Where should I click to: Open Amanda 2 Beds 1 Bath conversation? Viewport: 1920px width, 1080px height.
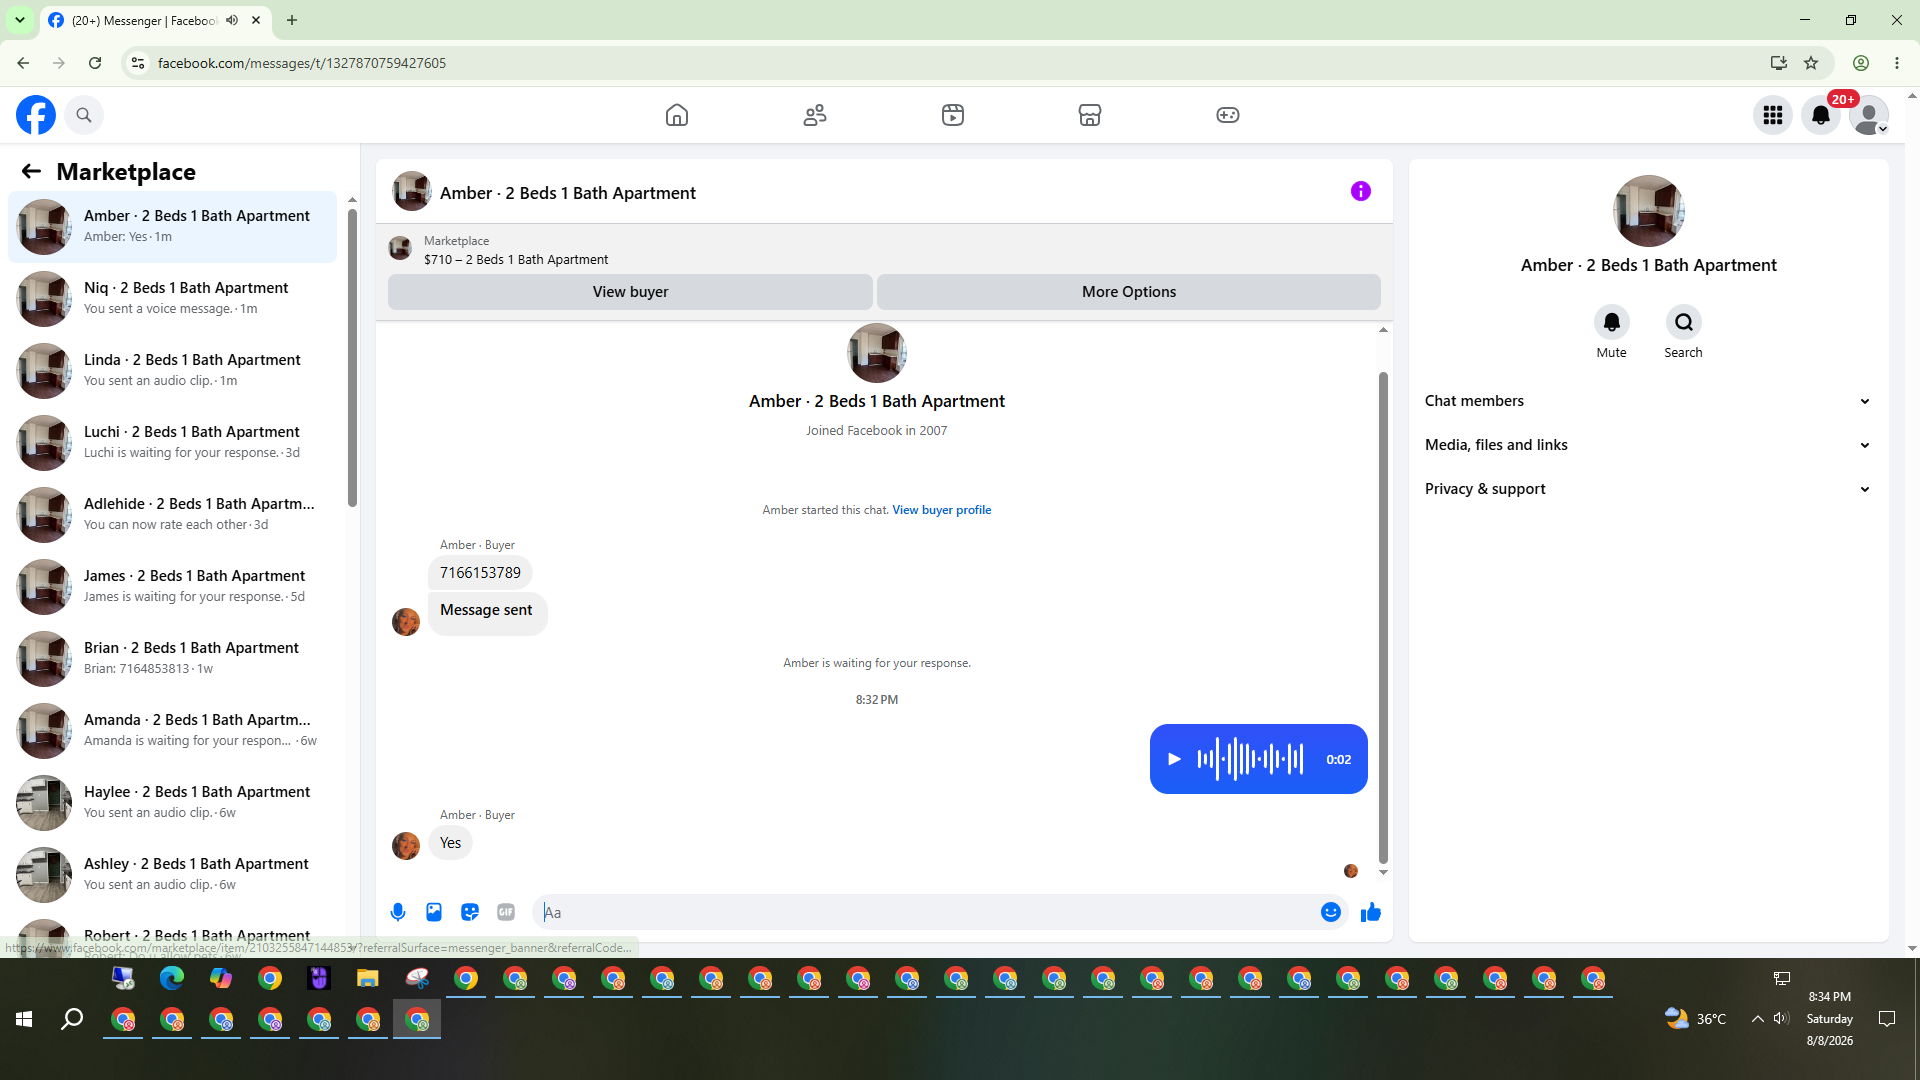coord(172,731)
